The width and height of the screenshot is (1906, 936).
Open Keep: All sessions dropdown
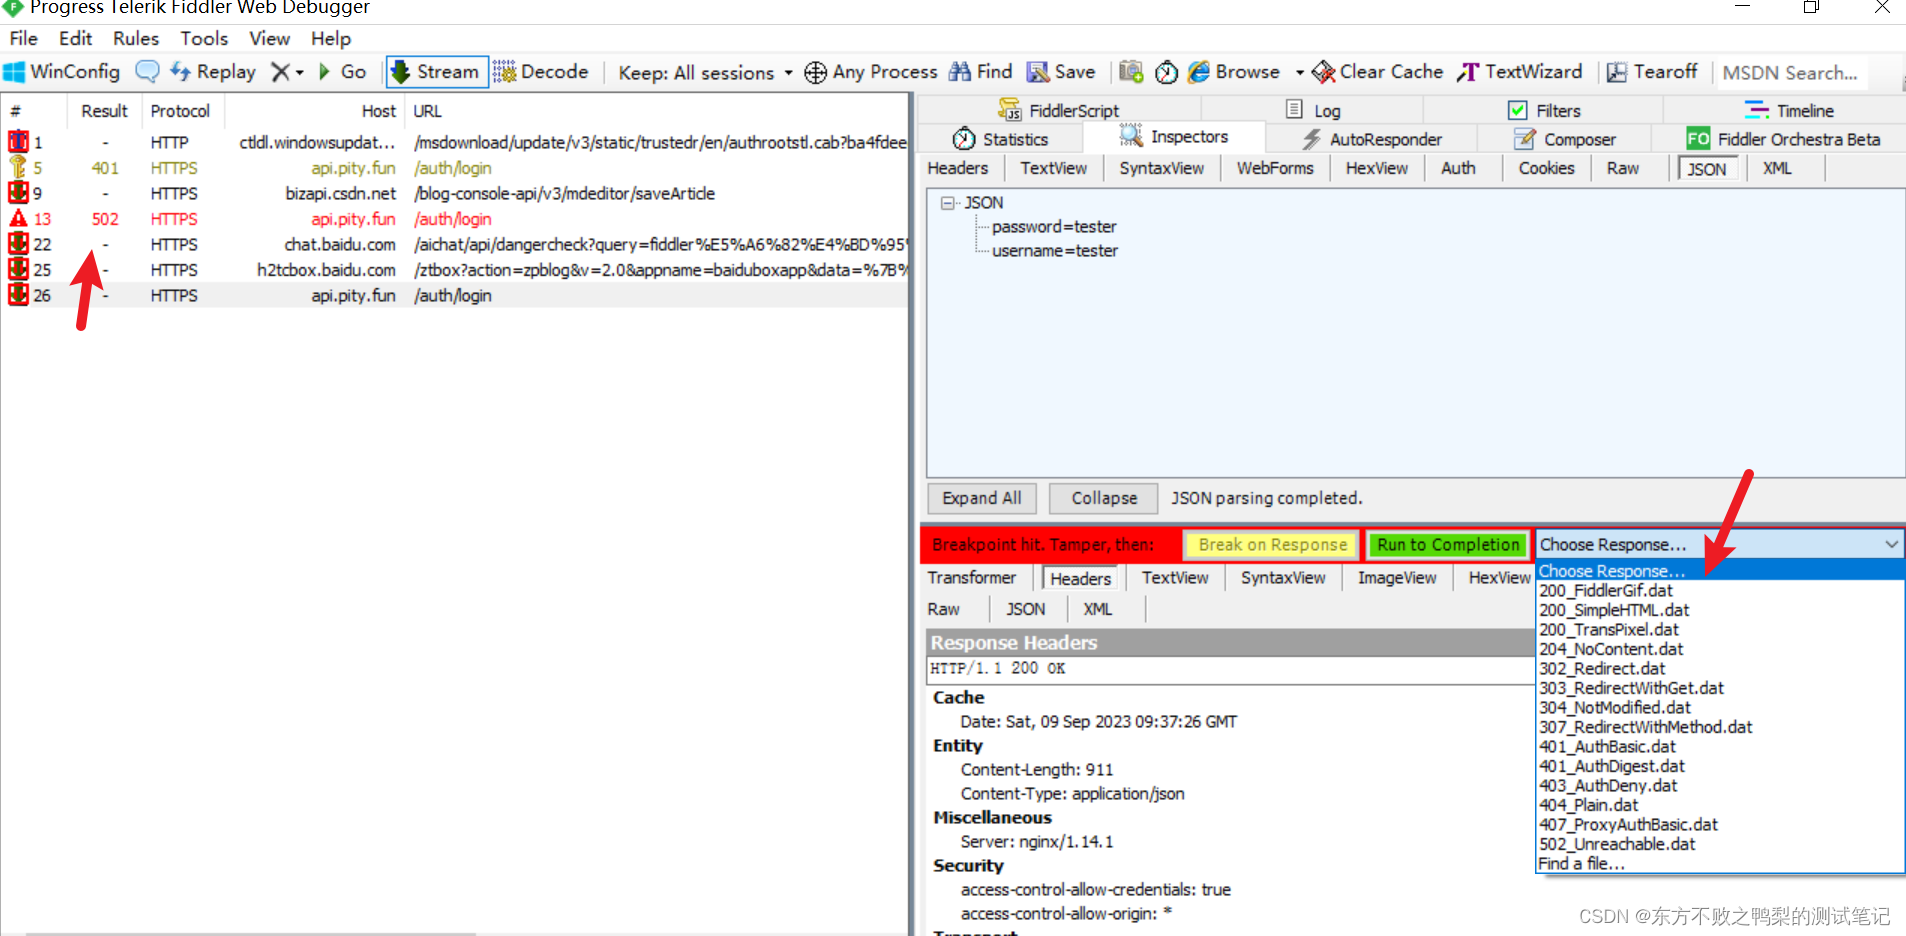coord(705,73)
